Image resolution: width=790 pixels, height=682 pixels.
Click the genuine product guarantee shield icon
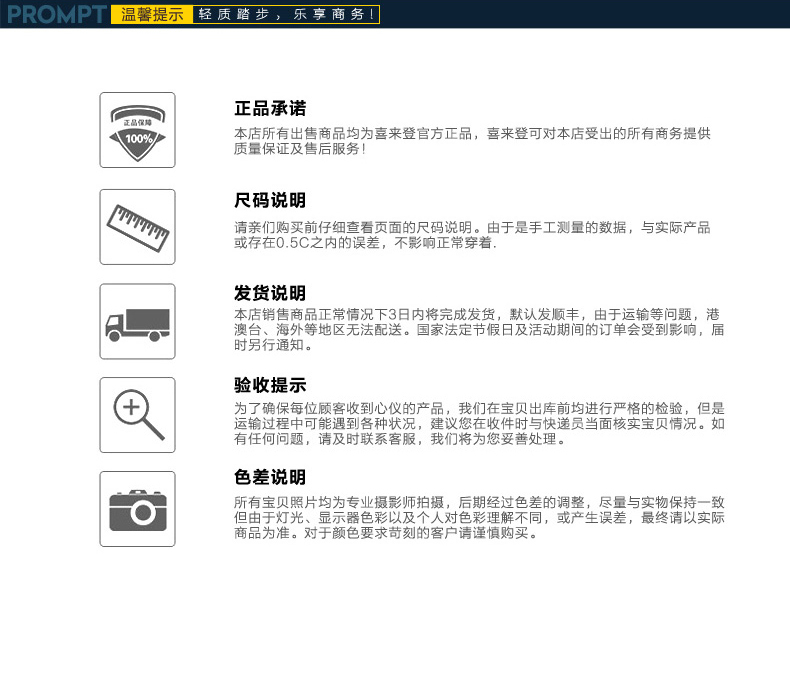tap(137, 129)
